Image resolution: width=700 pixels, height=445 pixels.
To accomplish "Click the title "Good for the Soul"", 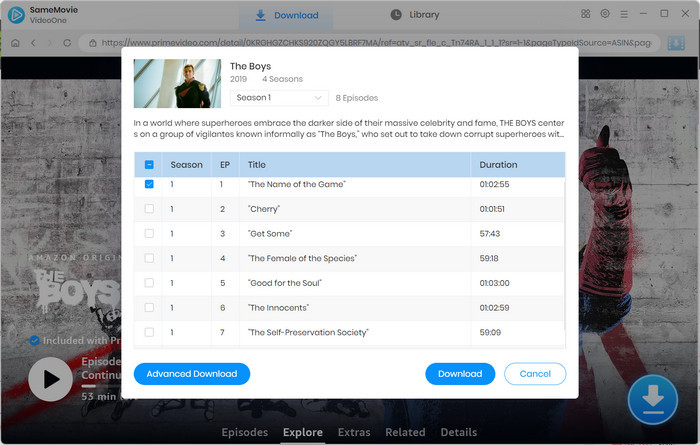I will tap(285, 283).
